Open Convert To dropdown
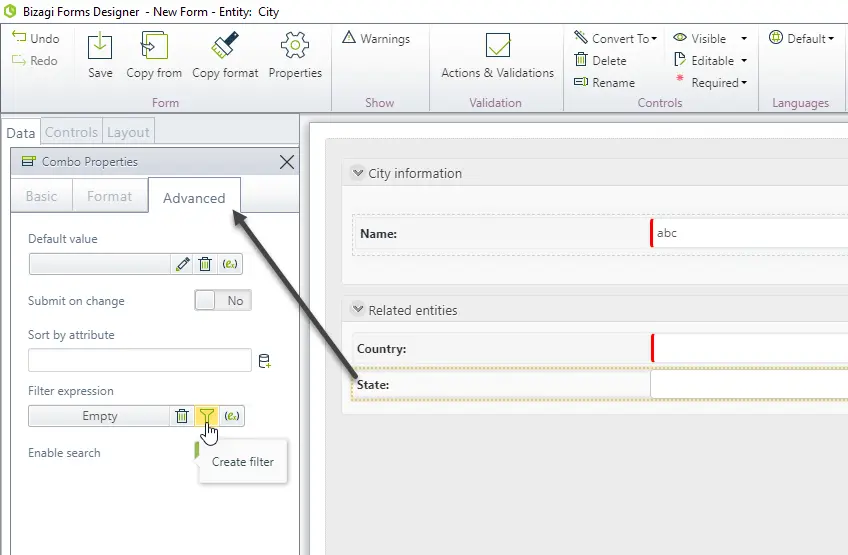The width and height of the screenshot is (848, 555). [x=615, y=38]
